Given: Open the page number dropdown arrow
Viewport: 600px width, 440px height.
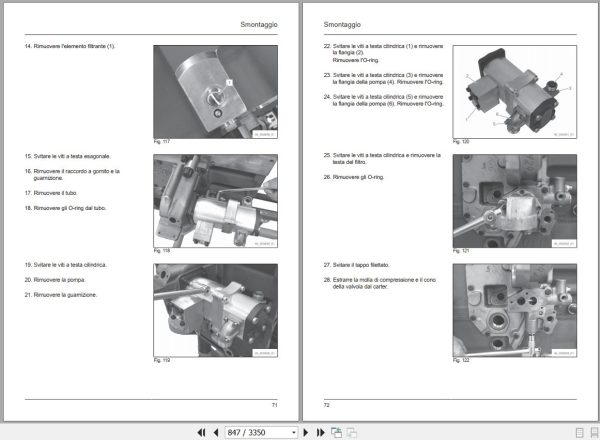Looking at the screenshot, I should 293,432.
